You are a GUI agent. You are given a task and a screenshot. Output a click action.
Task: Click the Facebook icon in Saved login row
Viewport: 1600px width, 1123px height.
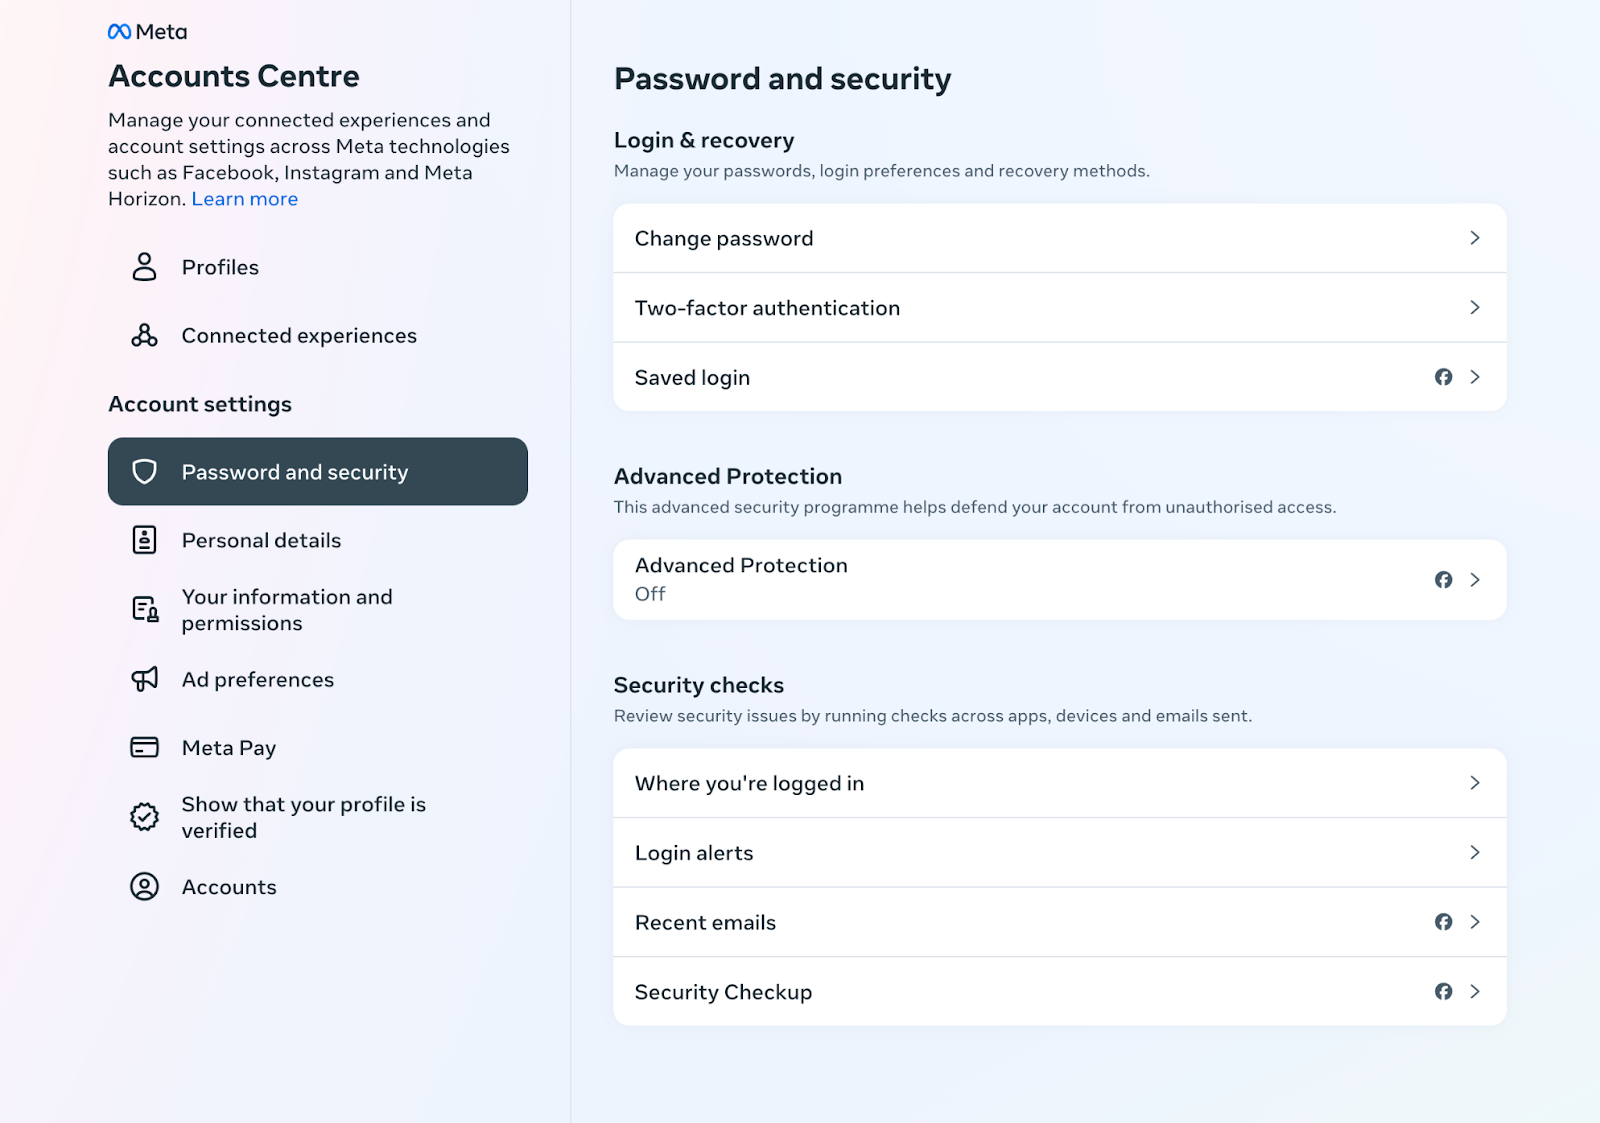click(x=1443, y=377)
